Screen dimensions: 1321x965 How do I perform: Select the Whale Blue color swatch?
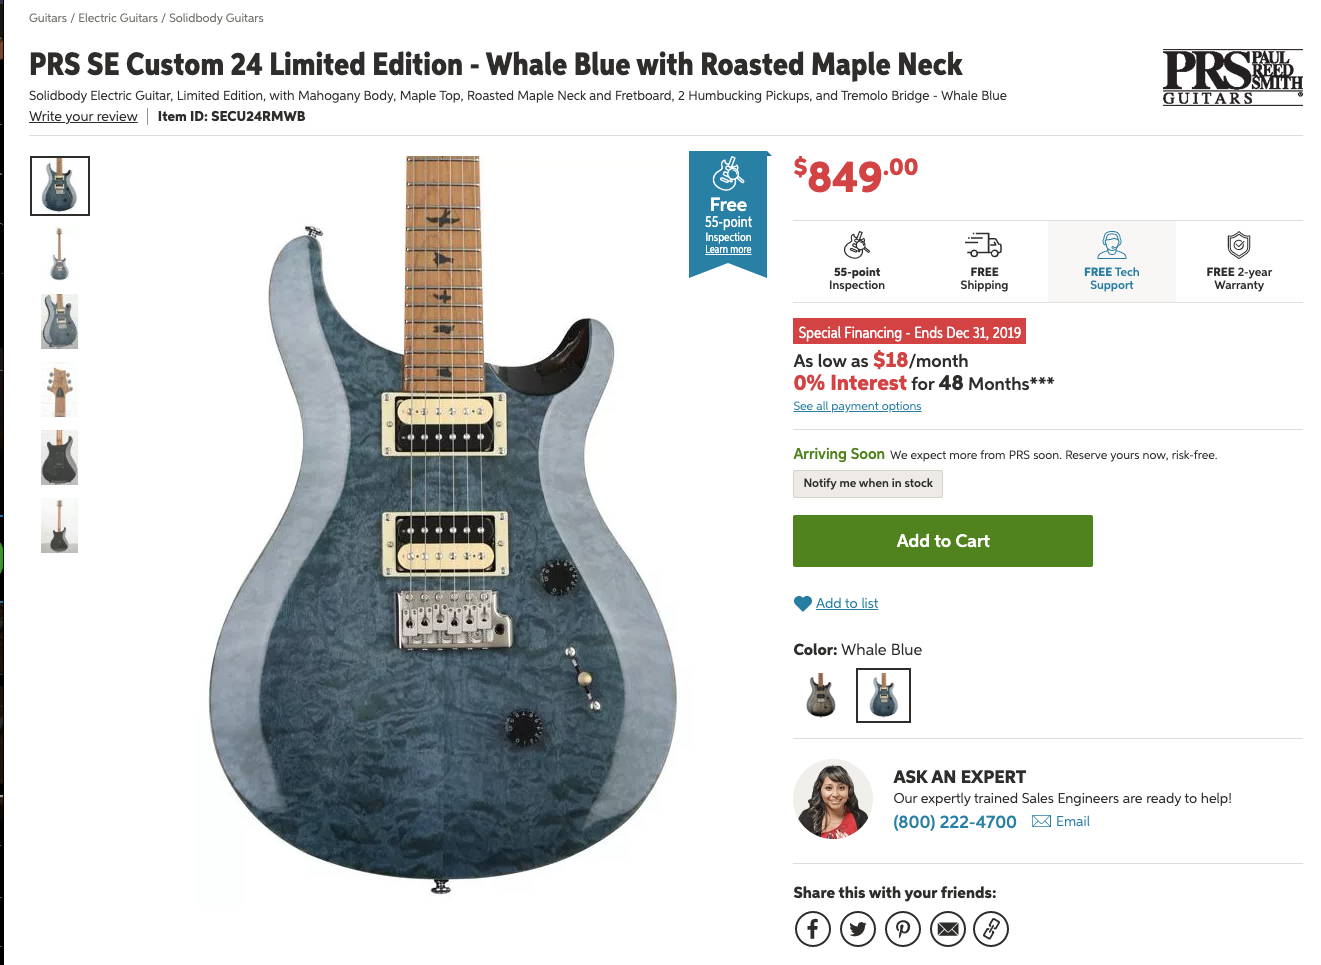point(883,694)
